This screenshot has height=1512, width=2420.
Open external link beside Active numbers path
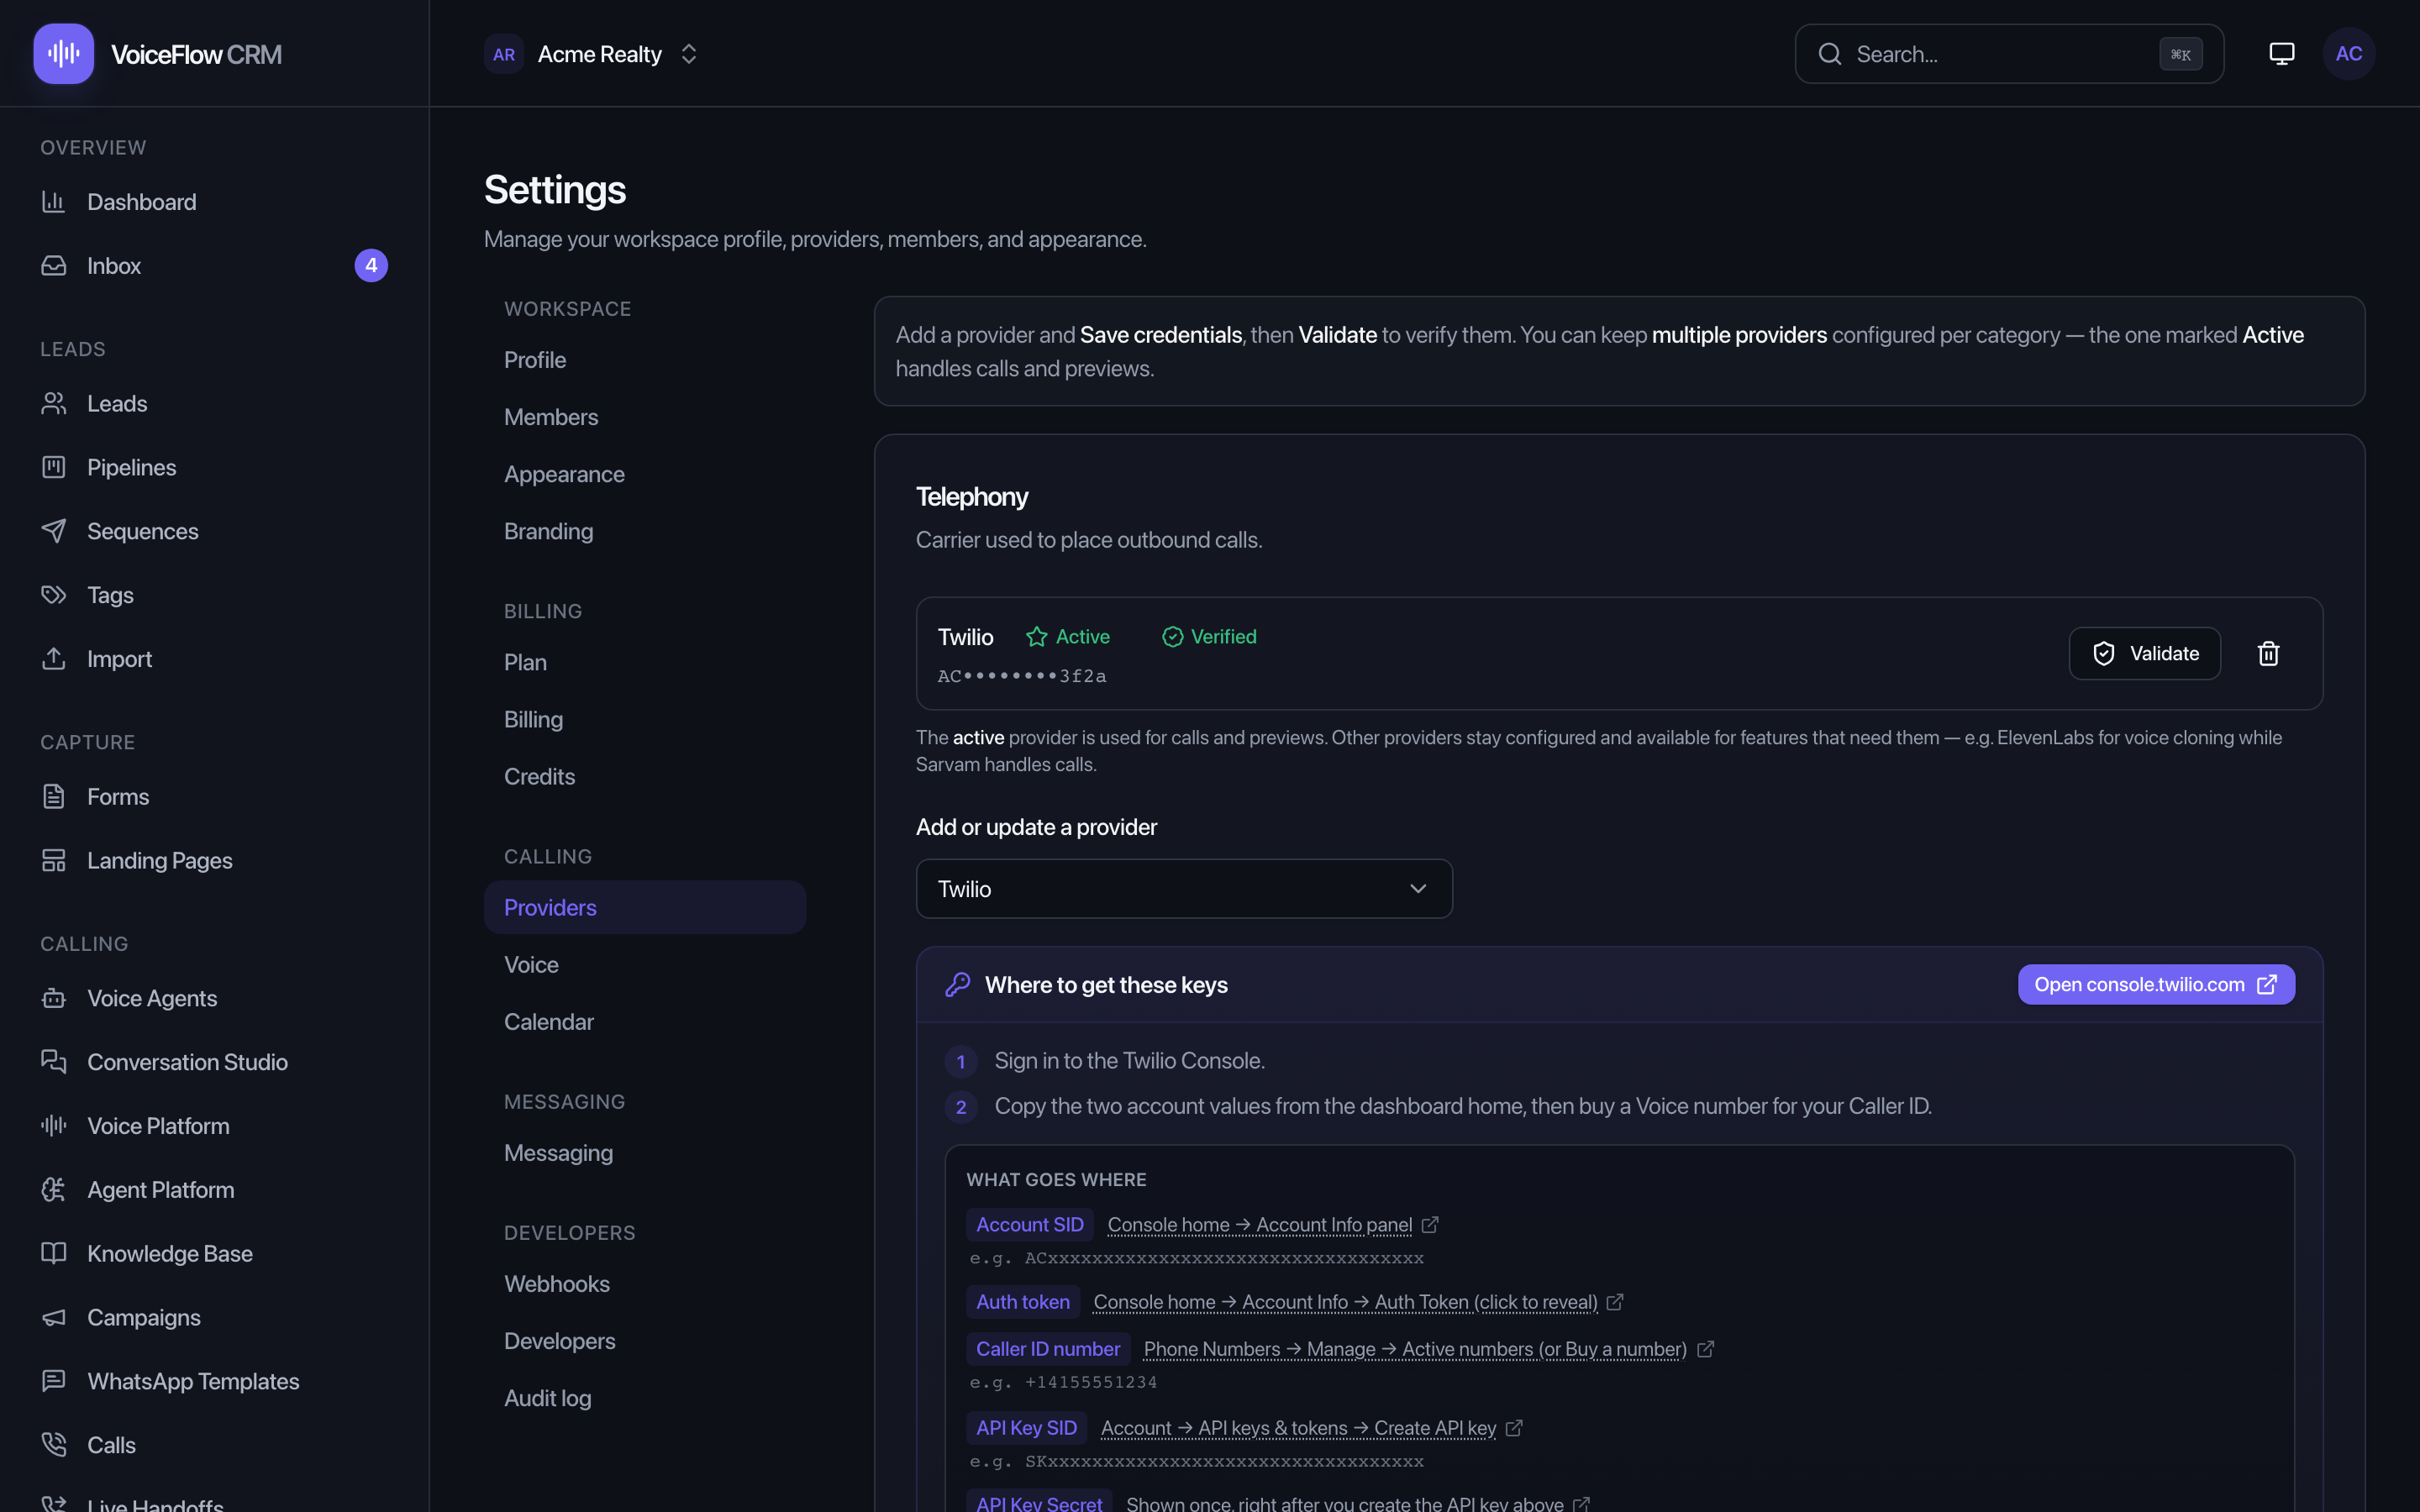[1705, 1349]
